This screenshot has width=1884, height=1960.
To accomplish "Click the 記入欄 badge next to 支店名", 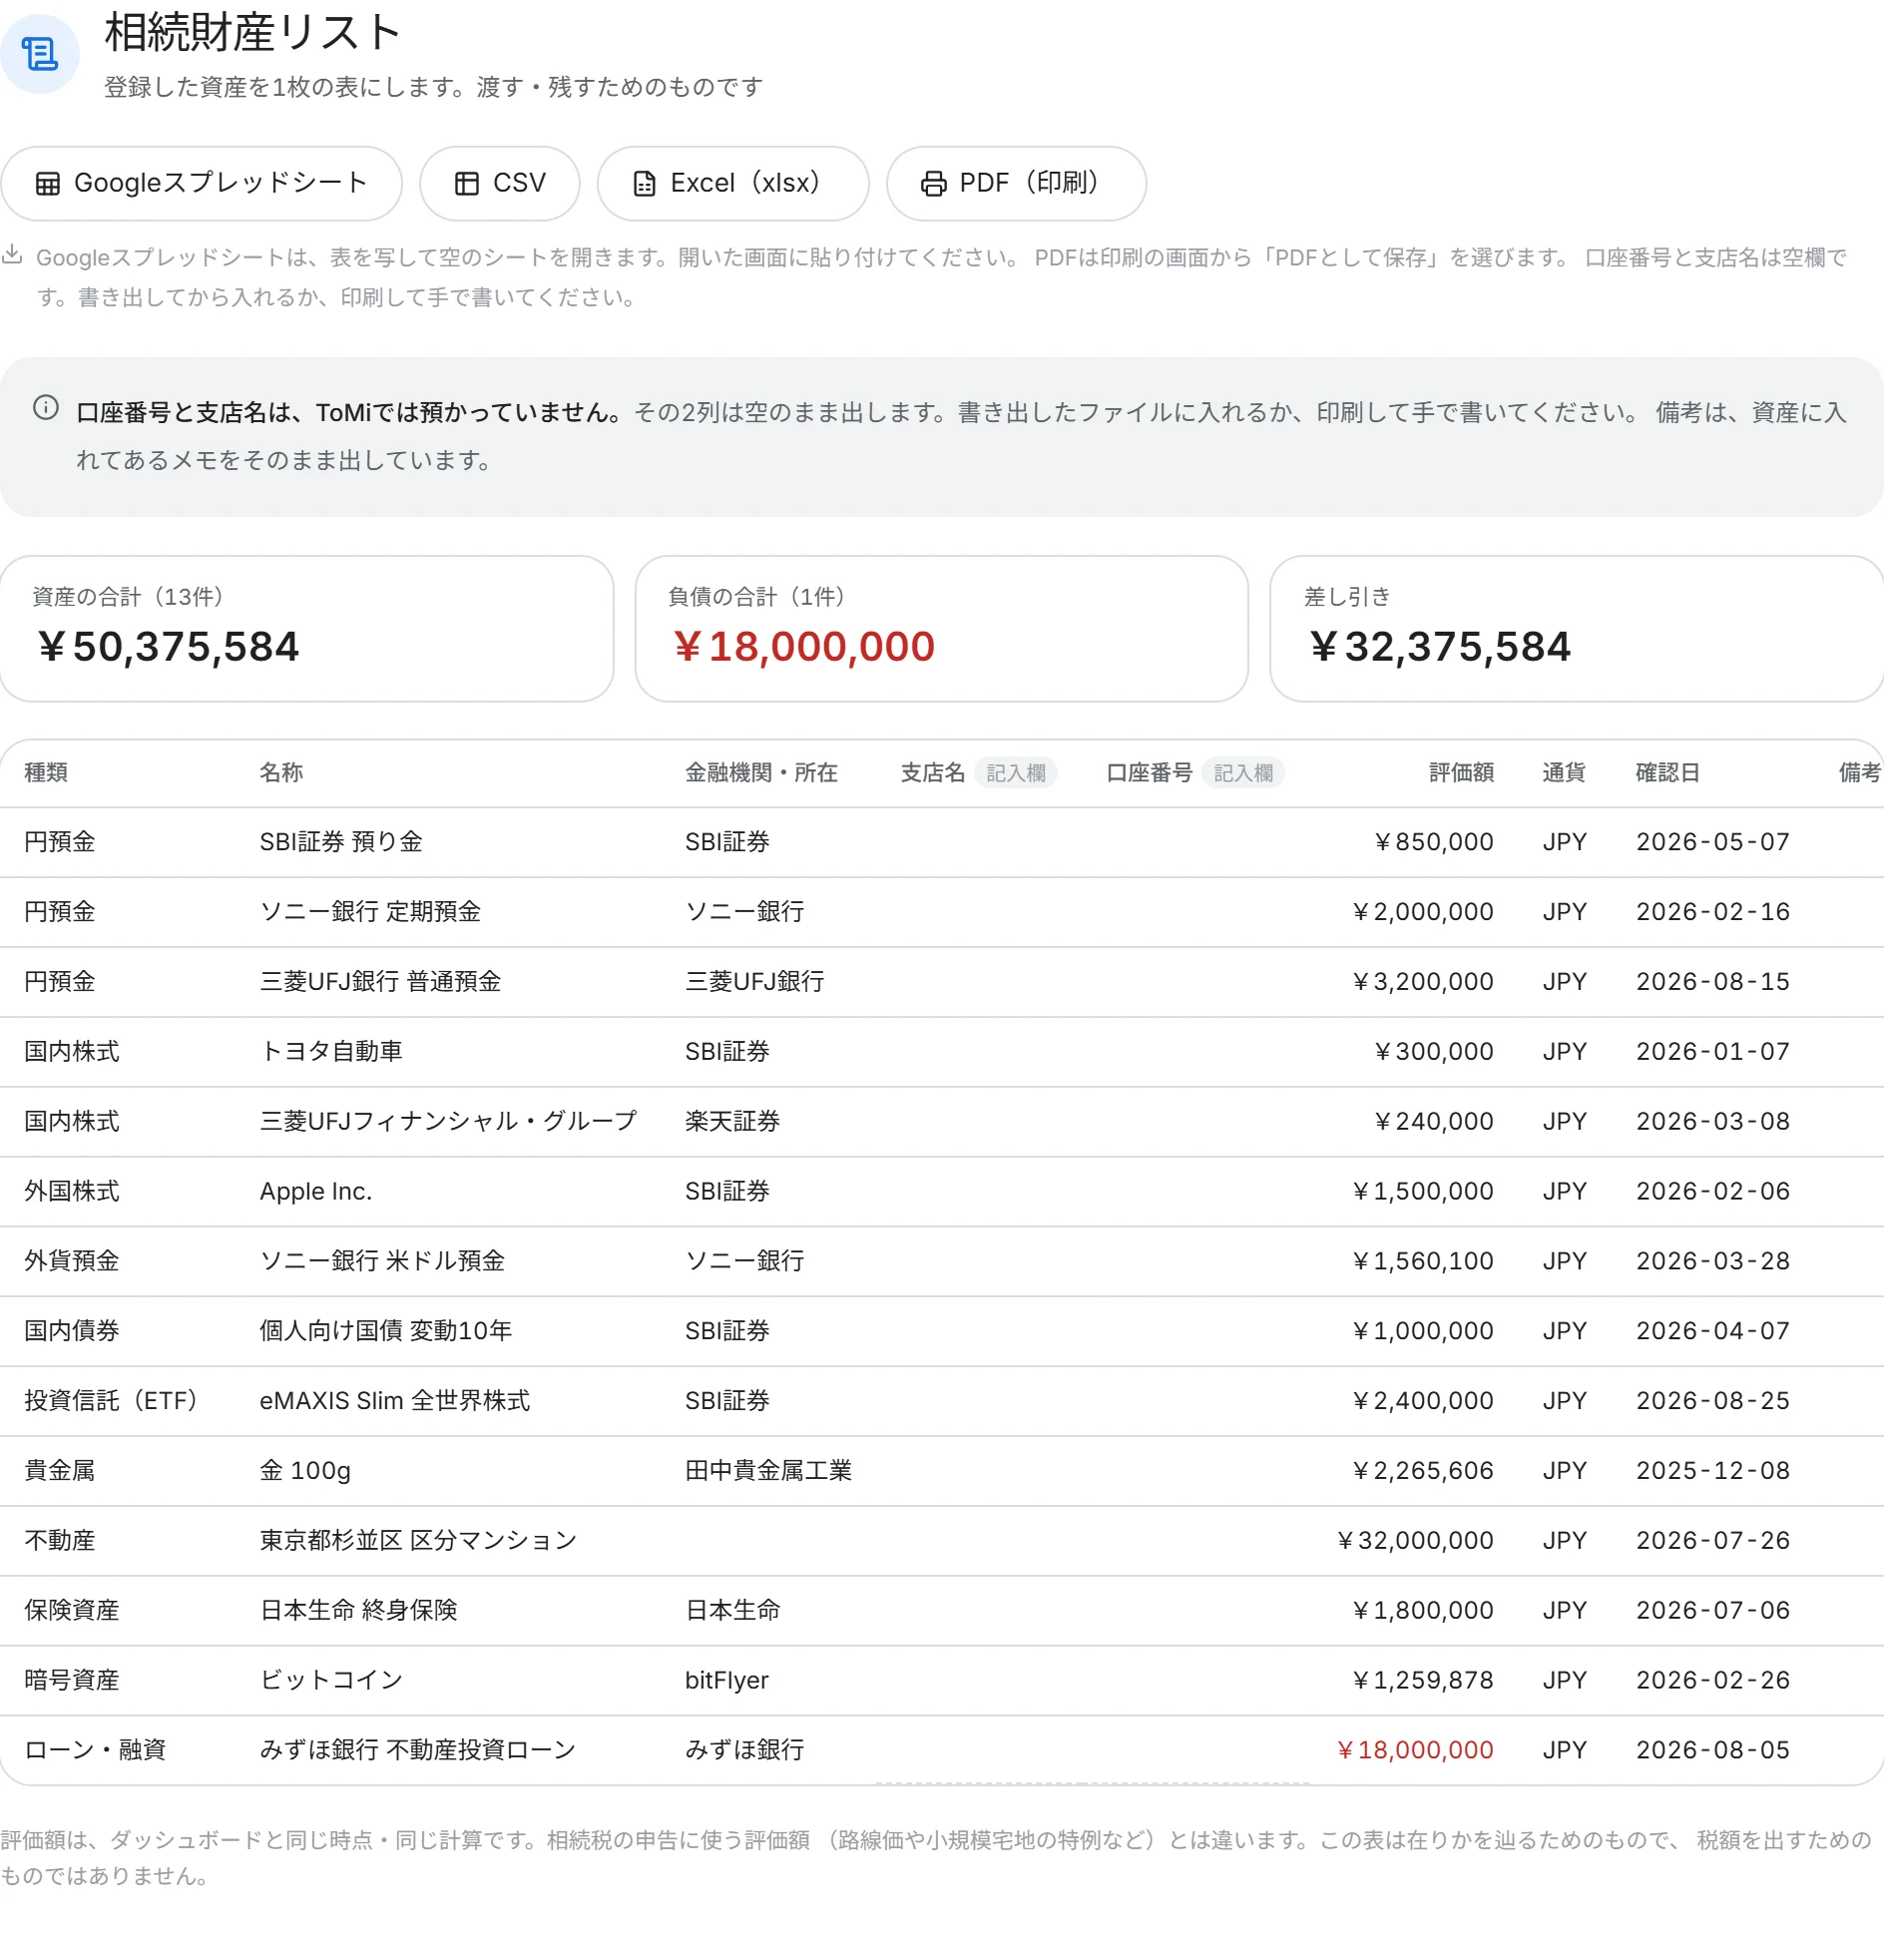I will [1015, 773].
